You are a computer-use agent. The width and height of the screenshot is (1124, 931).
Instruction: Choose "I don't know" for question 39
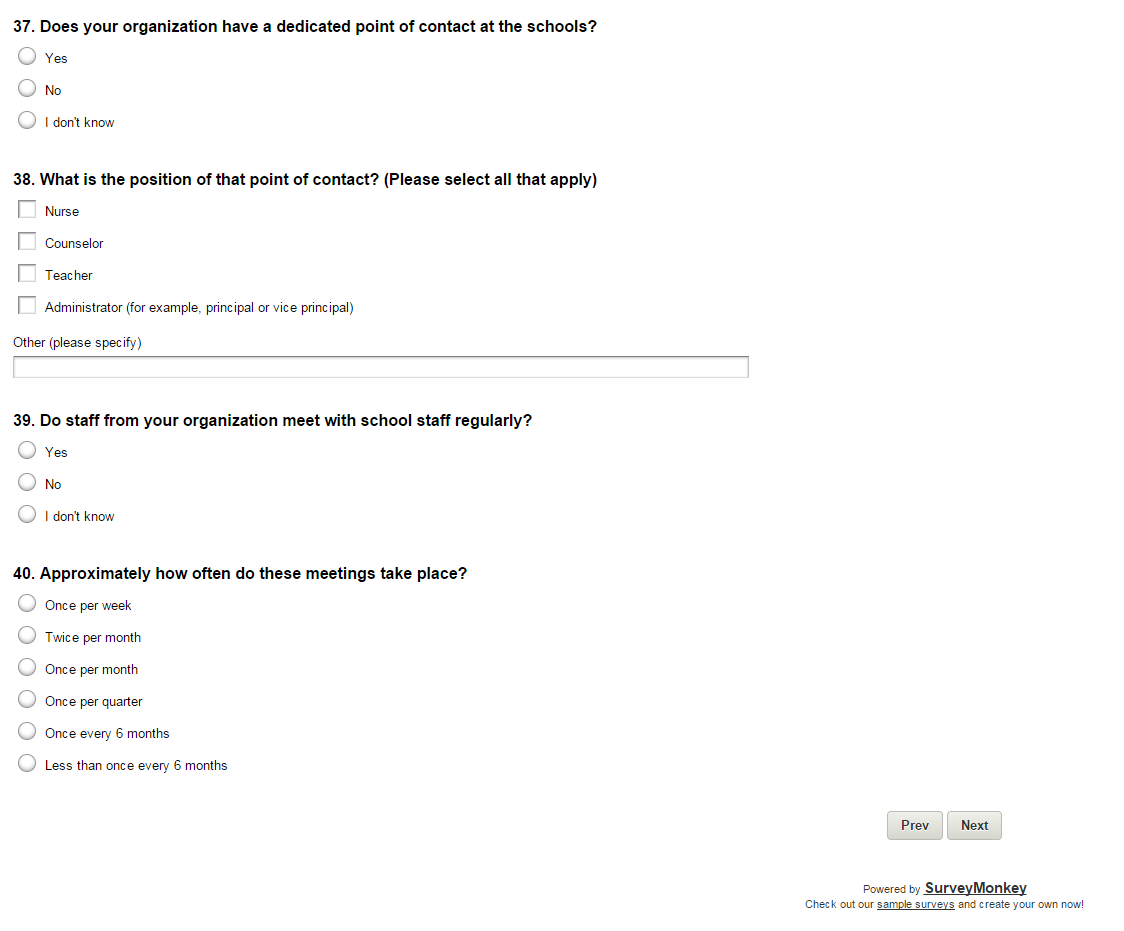[x=27, y=515]
